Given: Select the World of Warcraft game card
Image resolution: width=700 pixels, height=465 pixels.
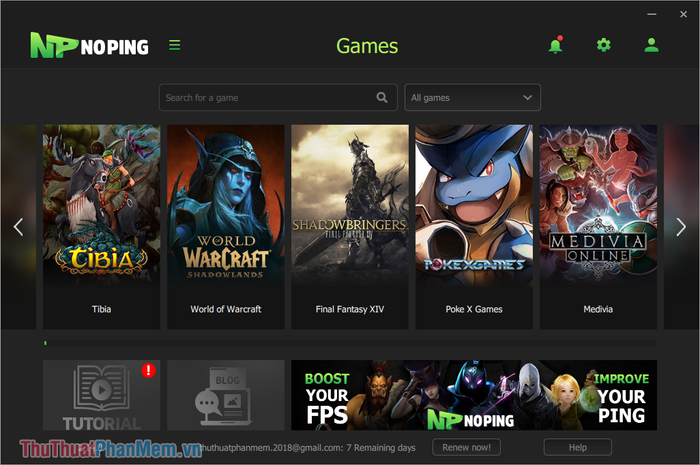Looking at the screenshot, I should coord(225,227).
